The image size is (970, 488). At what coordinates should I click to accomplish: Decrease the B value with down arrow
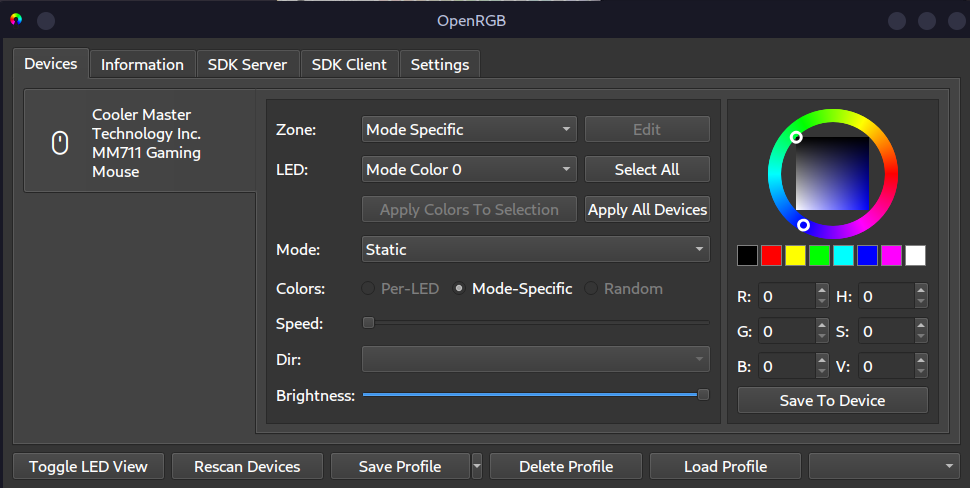click(822, 372)
